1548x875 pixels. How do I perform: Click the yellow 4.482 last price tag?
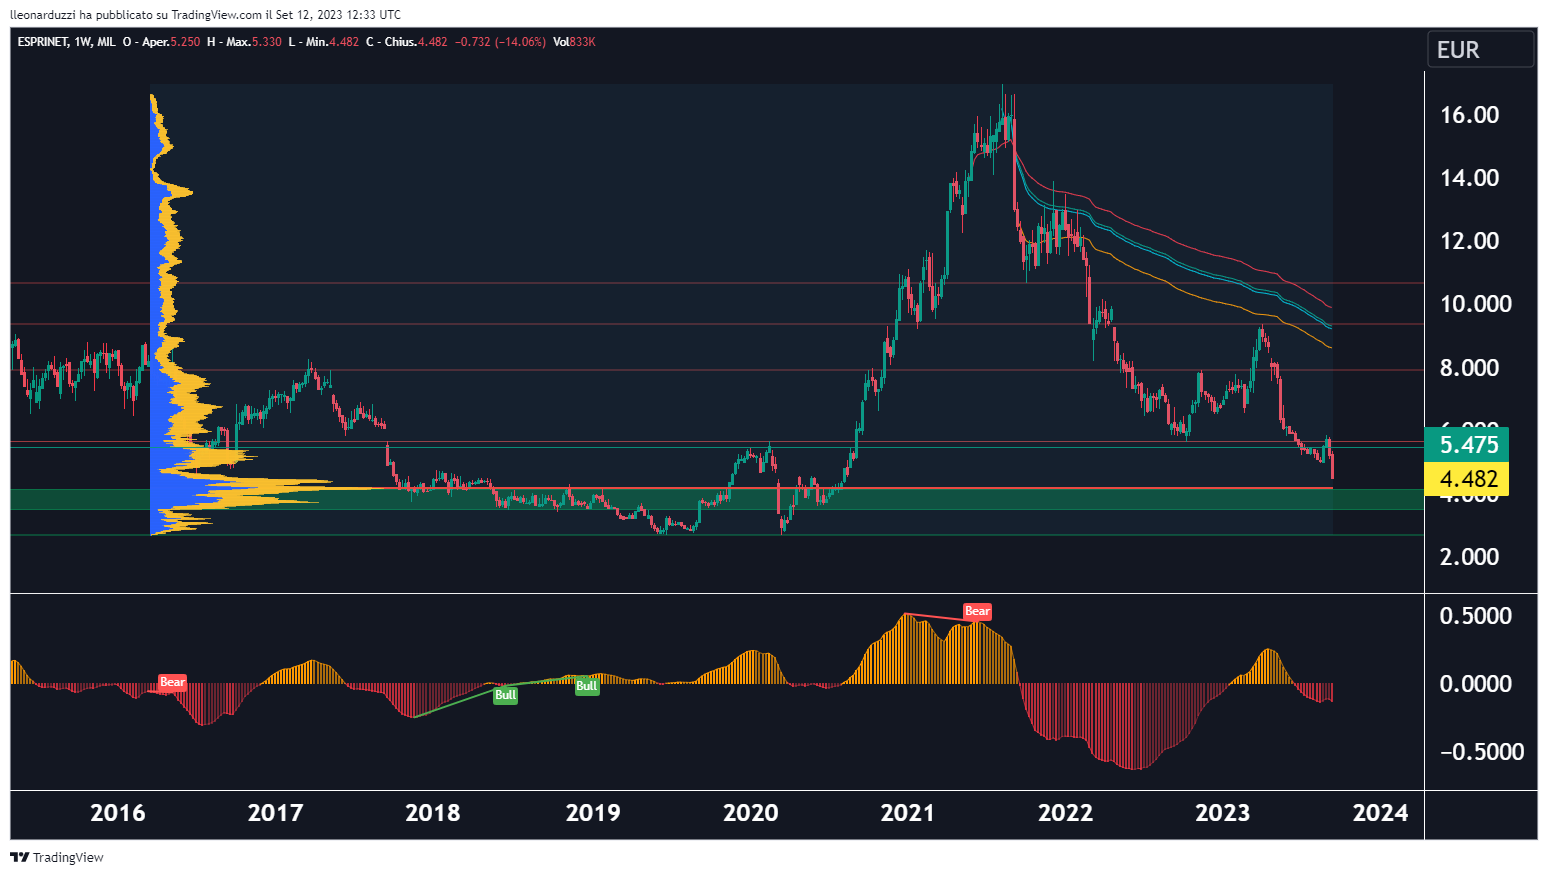tap(1467, 479)
